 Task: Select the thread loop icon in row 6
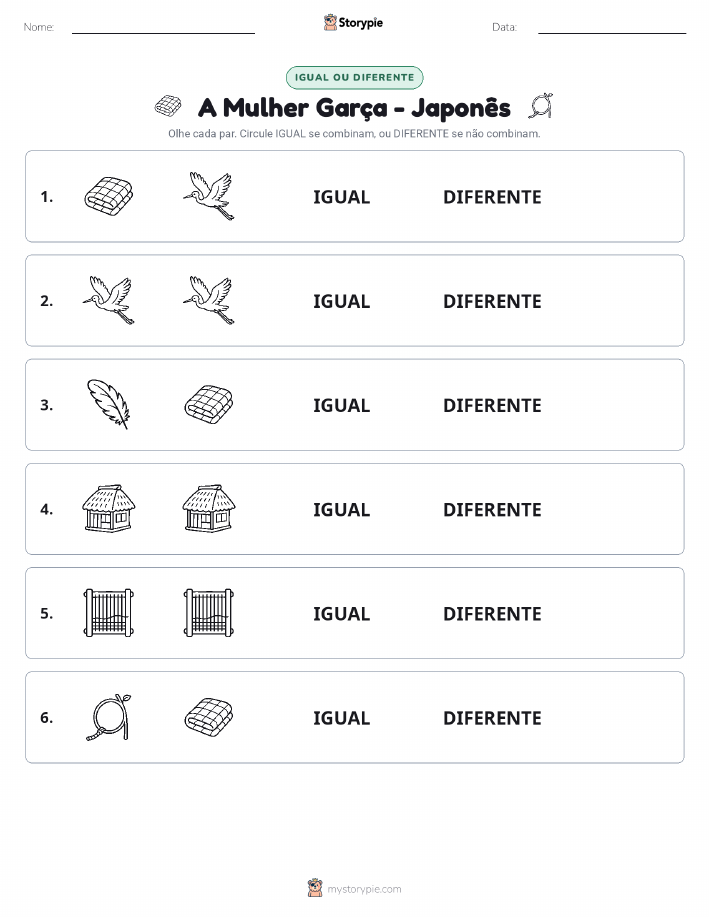pos(109,717)
